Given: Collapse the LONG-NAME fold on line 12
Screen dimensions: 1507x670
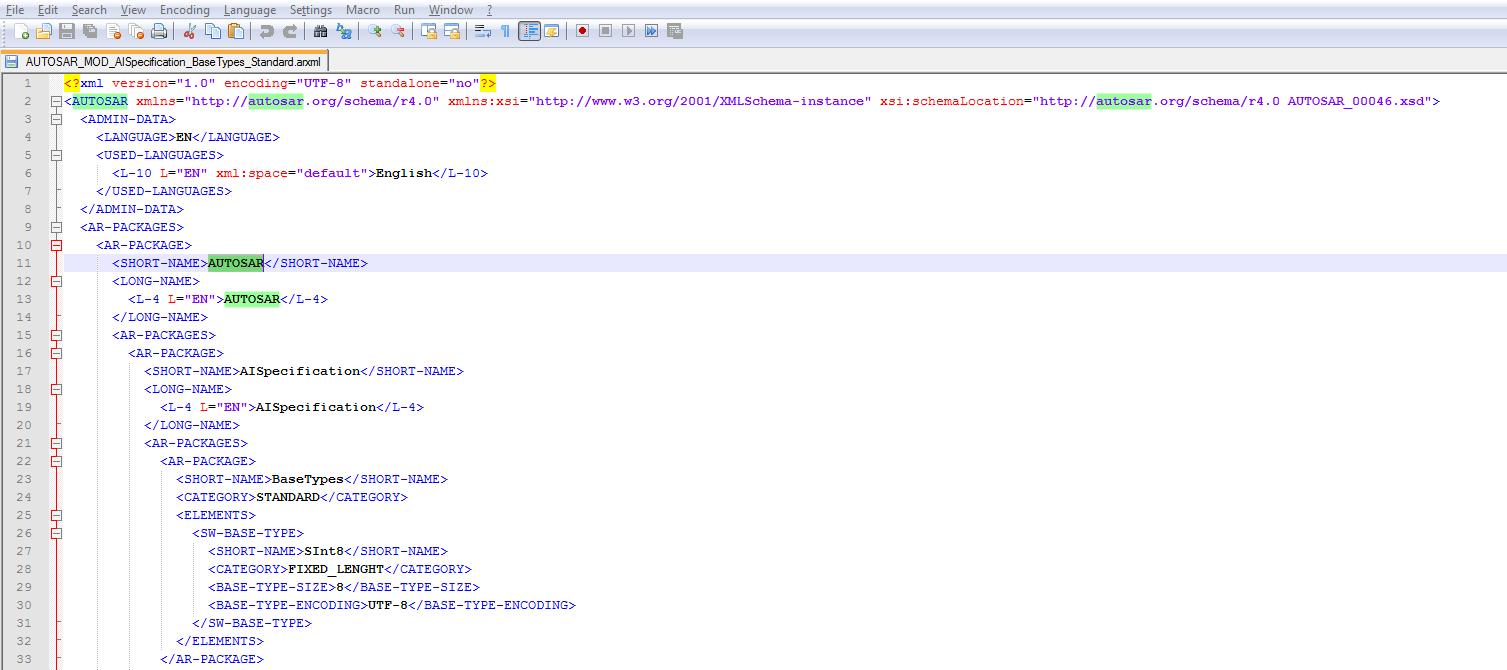Looking at the screenshot, I should coord(56,281).
